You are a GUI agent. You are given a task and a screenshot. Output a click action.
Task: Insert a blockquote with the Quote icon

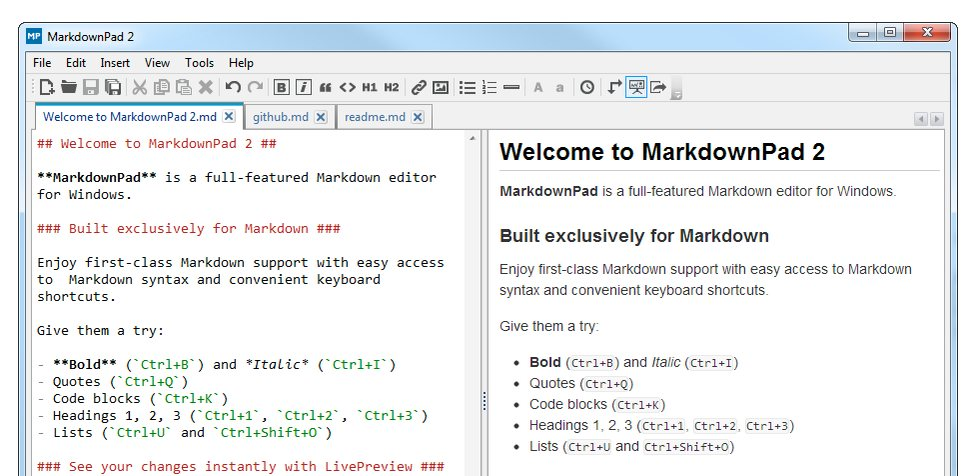pyautogui.click(x=325, y=87)
